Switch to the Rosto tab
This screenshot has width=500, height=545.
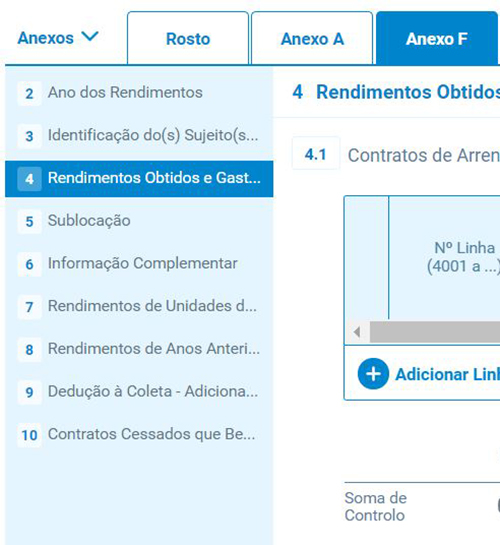tap(188, 38)
